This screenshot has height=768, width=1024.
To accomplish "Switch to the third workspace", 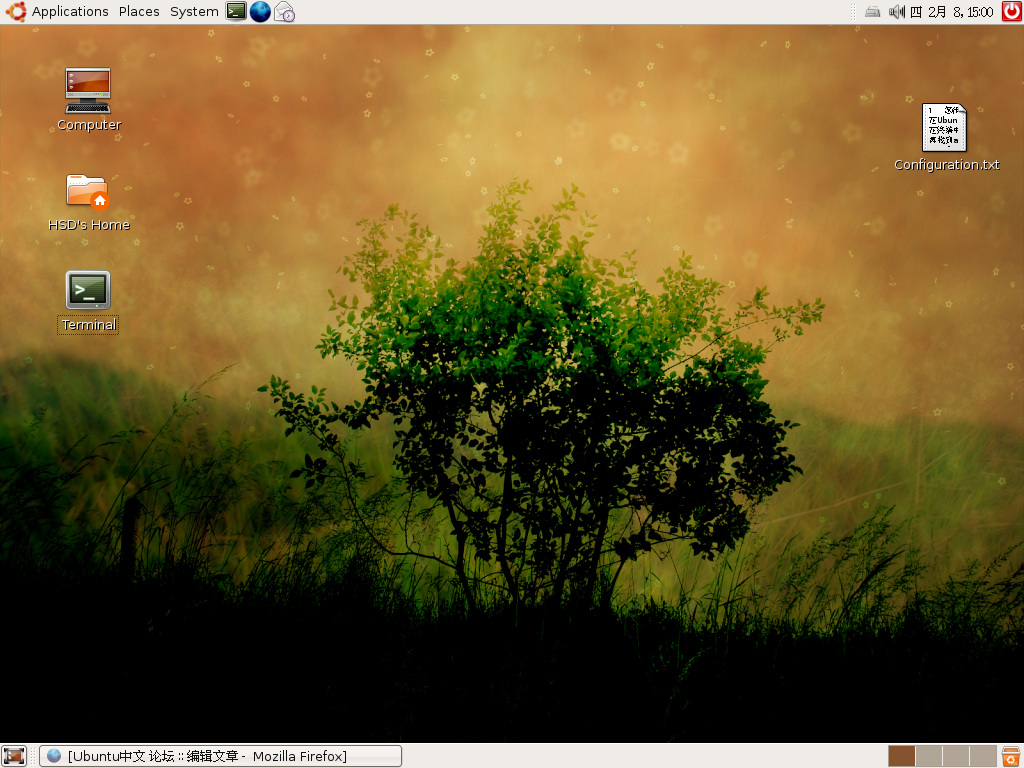I will tap(955, 756).
